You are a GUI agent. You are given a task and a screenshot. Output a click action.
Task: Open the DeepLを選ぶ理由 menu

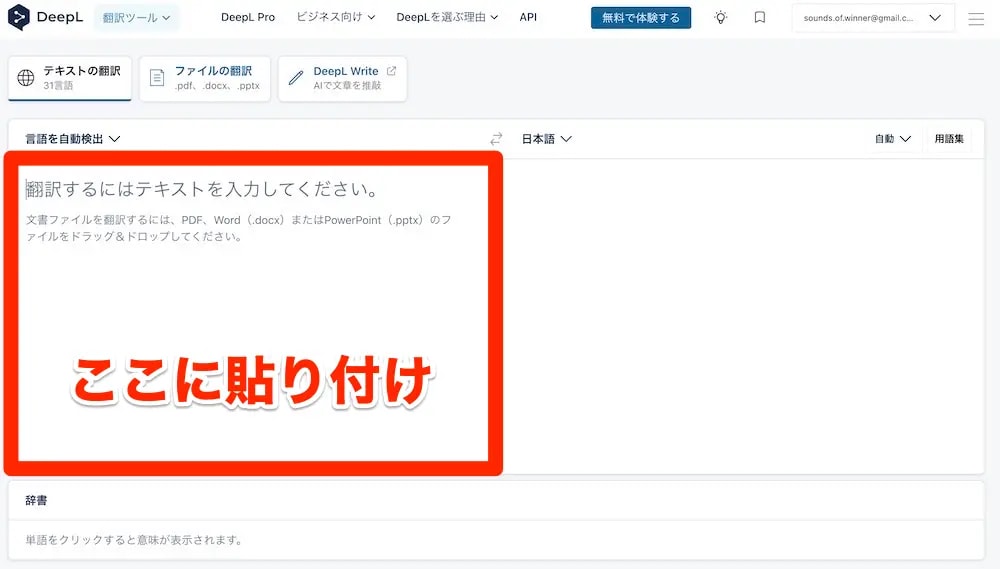click(x=447, y=17)
